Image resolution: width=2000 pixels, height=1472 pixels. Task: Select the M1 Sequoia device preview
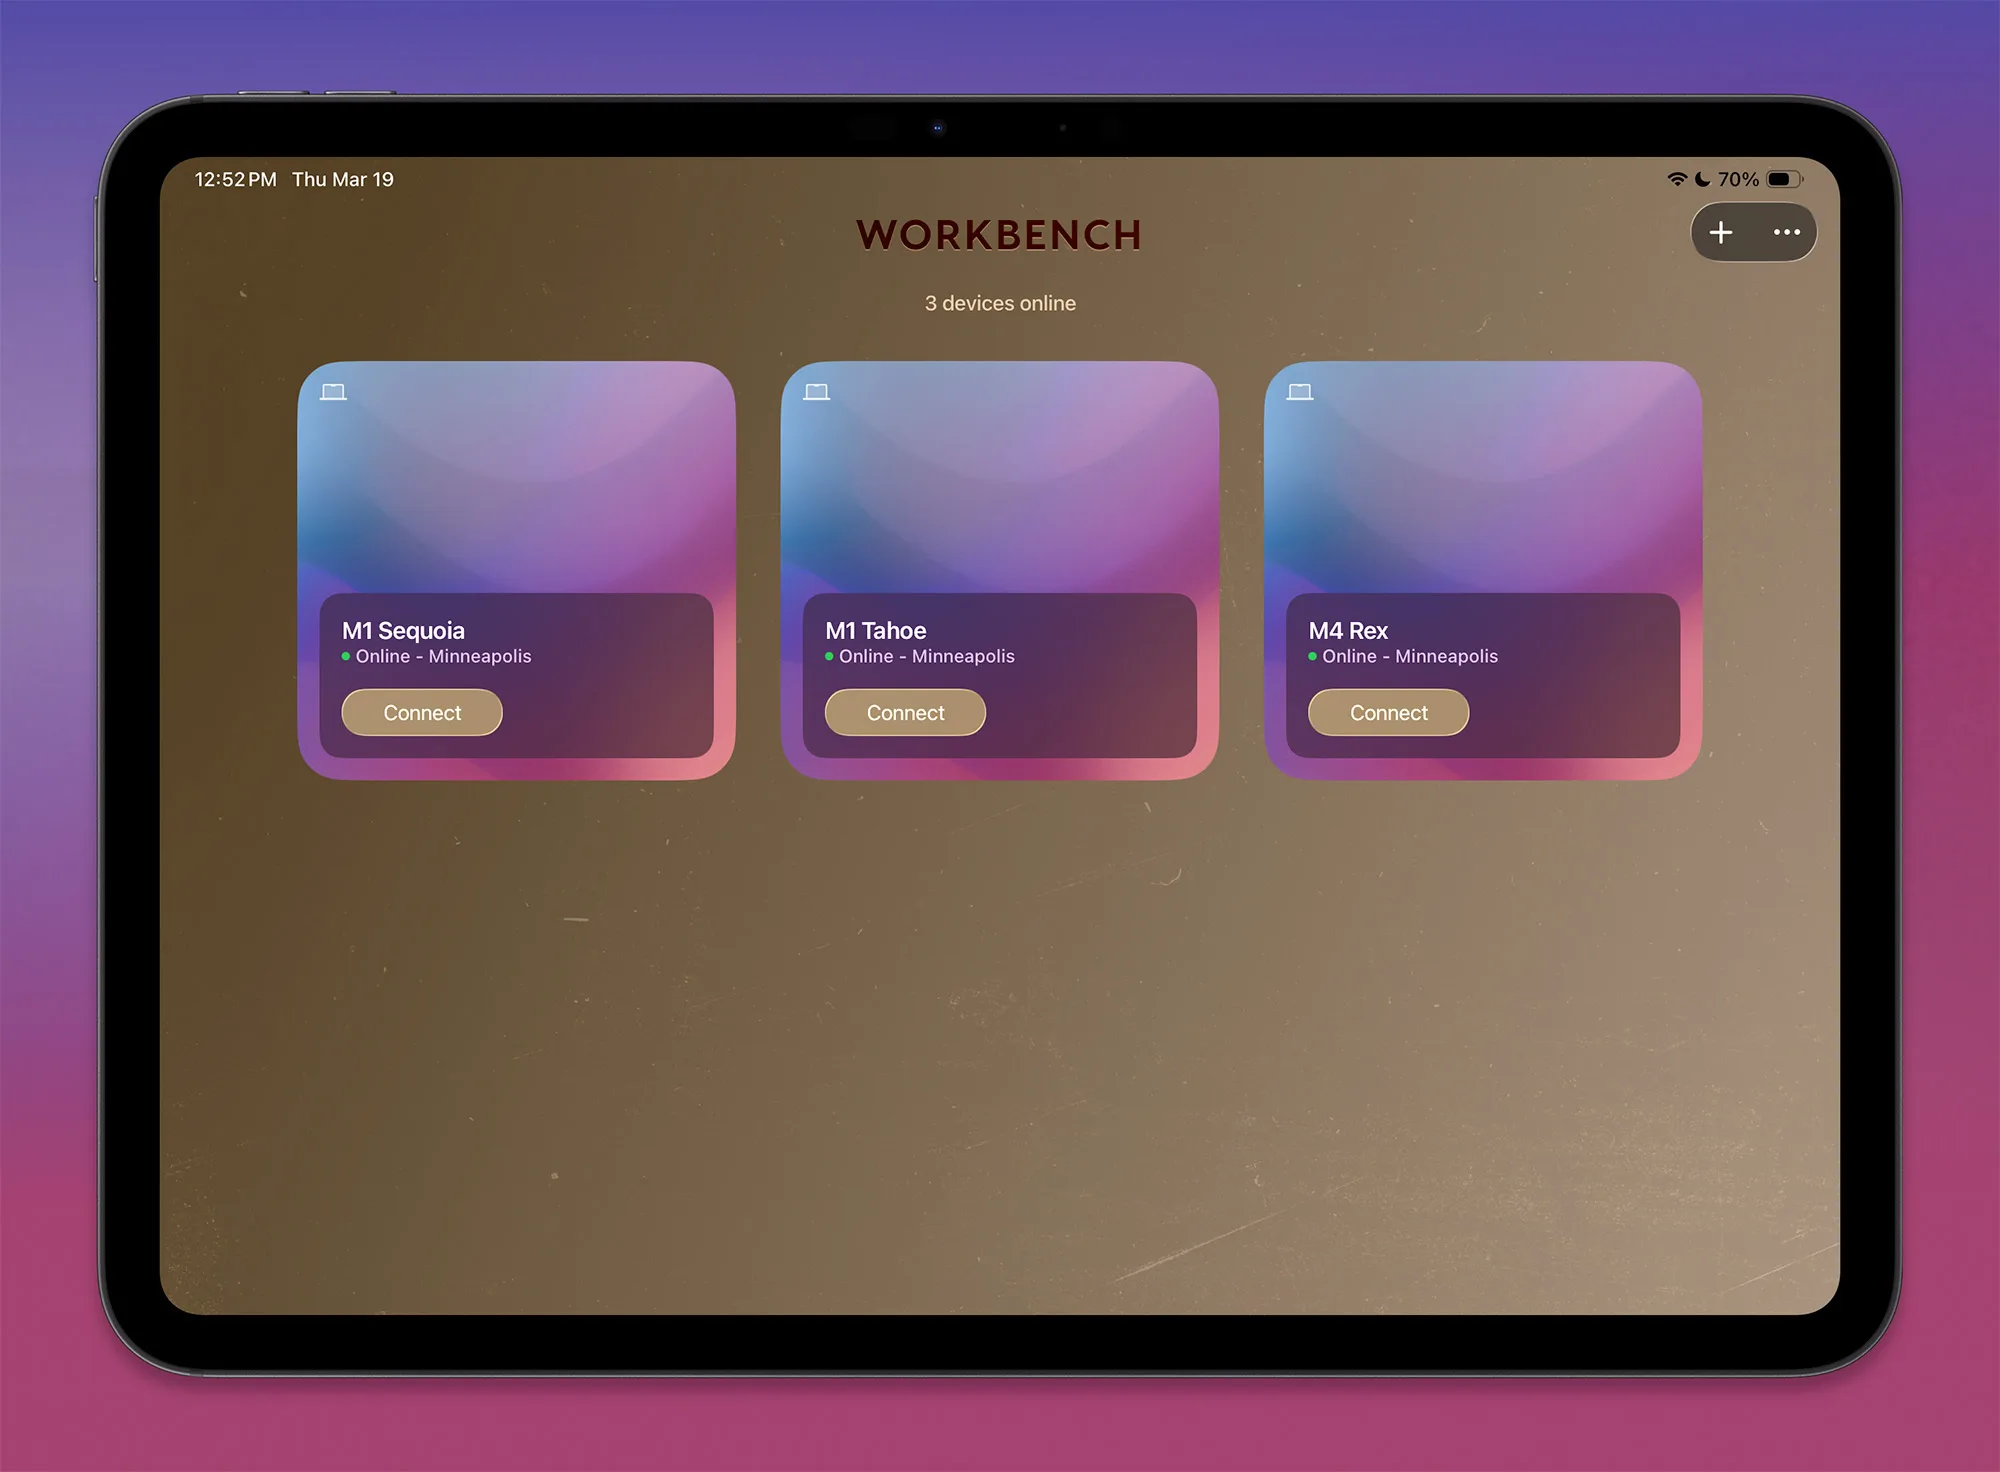pos(516,480)
